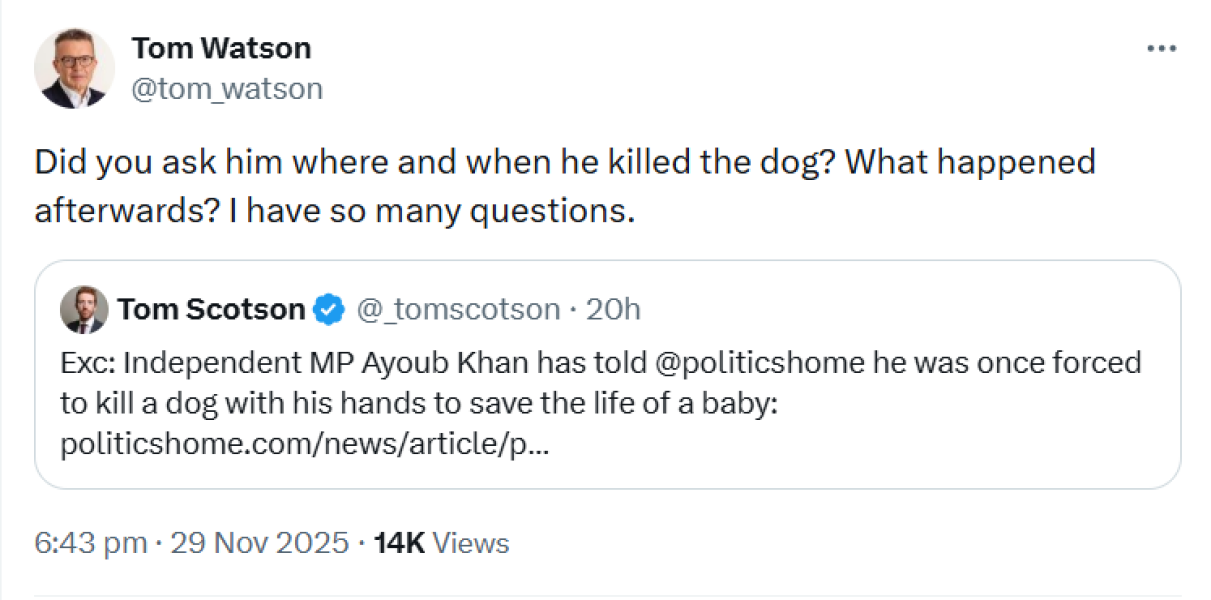
Task: Click the 6:43 pm time label
Action: (x=92, y=543)
